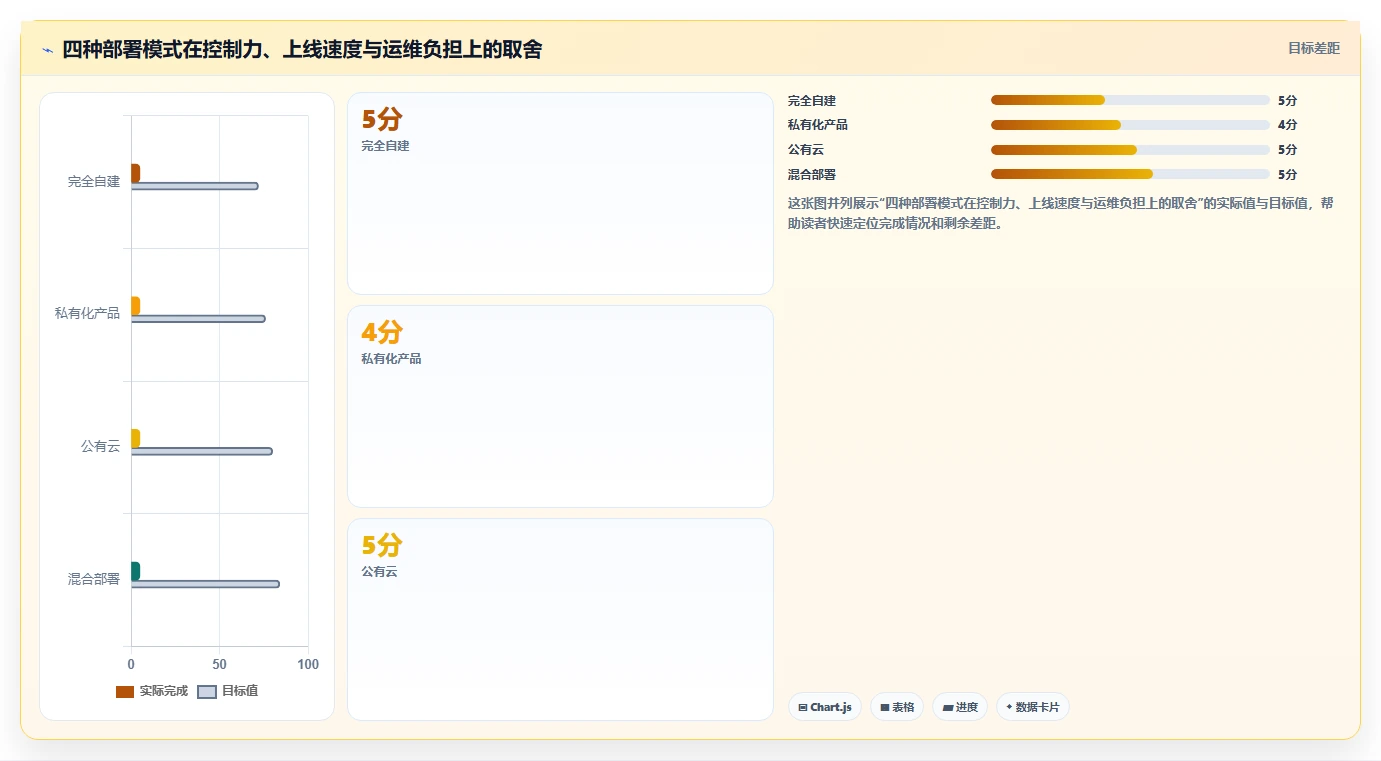
Task: Select the 公有云 target bar in chart
Action: pyautogui.click(x=202, y=451)
